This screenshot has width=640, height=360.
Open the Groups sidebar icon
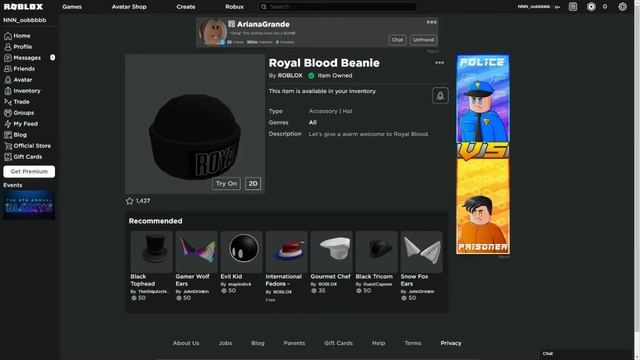click(8, 113)
